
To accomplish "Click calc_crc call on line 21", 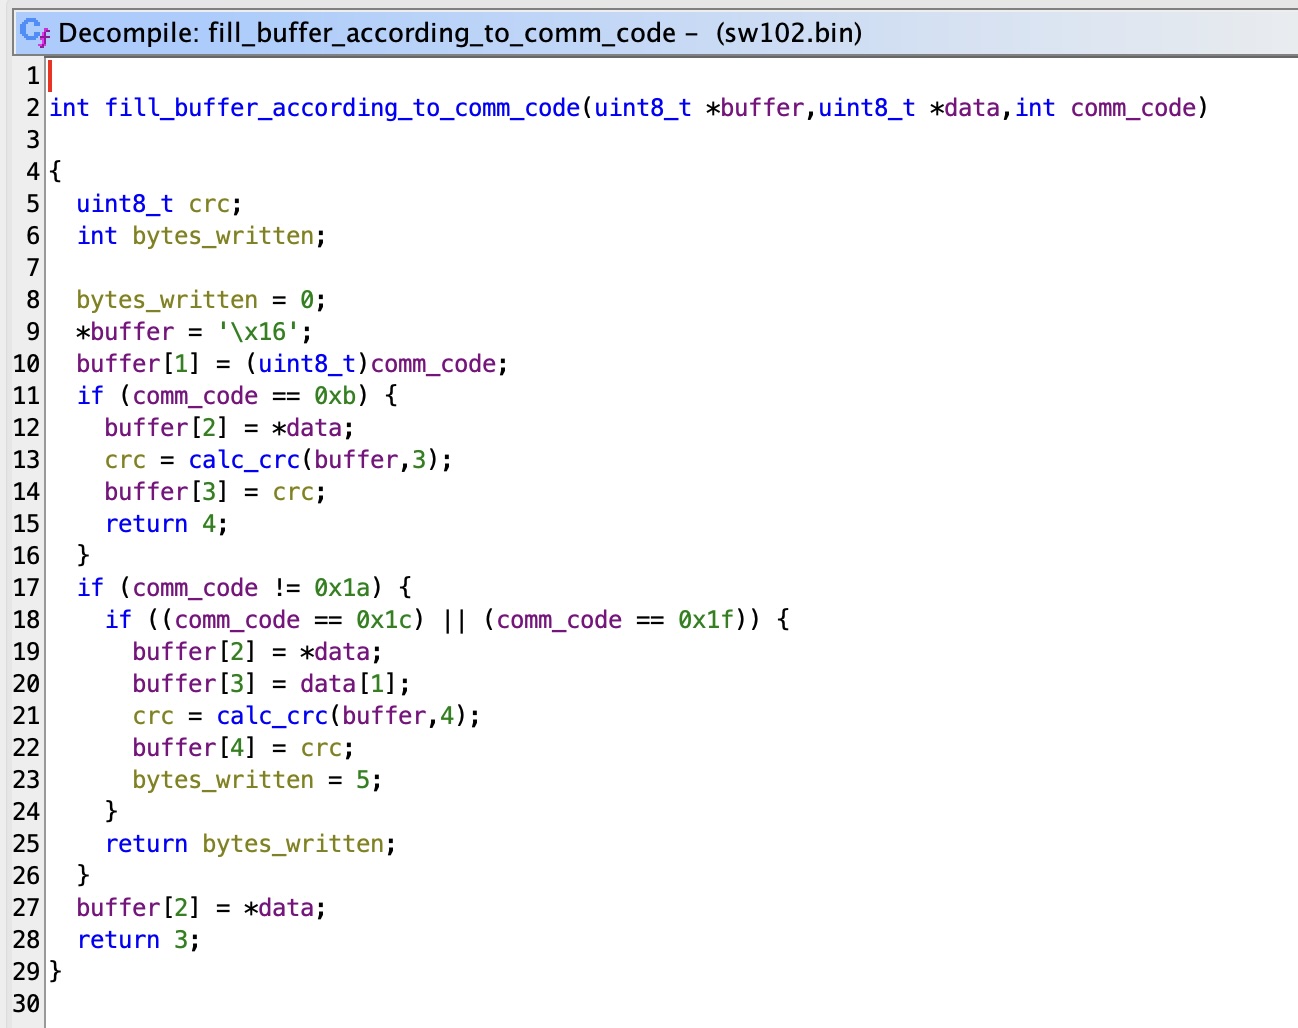I will coord(272,716).
